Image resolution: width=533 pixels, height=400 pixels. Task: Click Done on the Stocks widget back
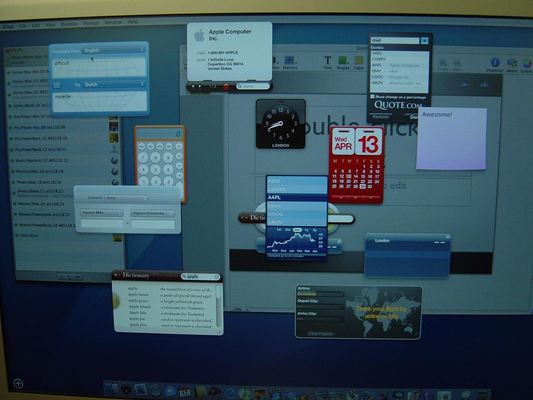(x=414, y=117)
